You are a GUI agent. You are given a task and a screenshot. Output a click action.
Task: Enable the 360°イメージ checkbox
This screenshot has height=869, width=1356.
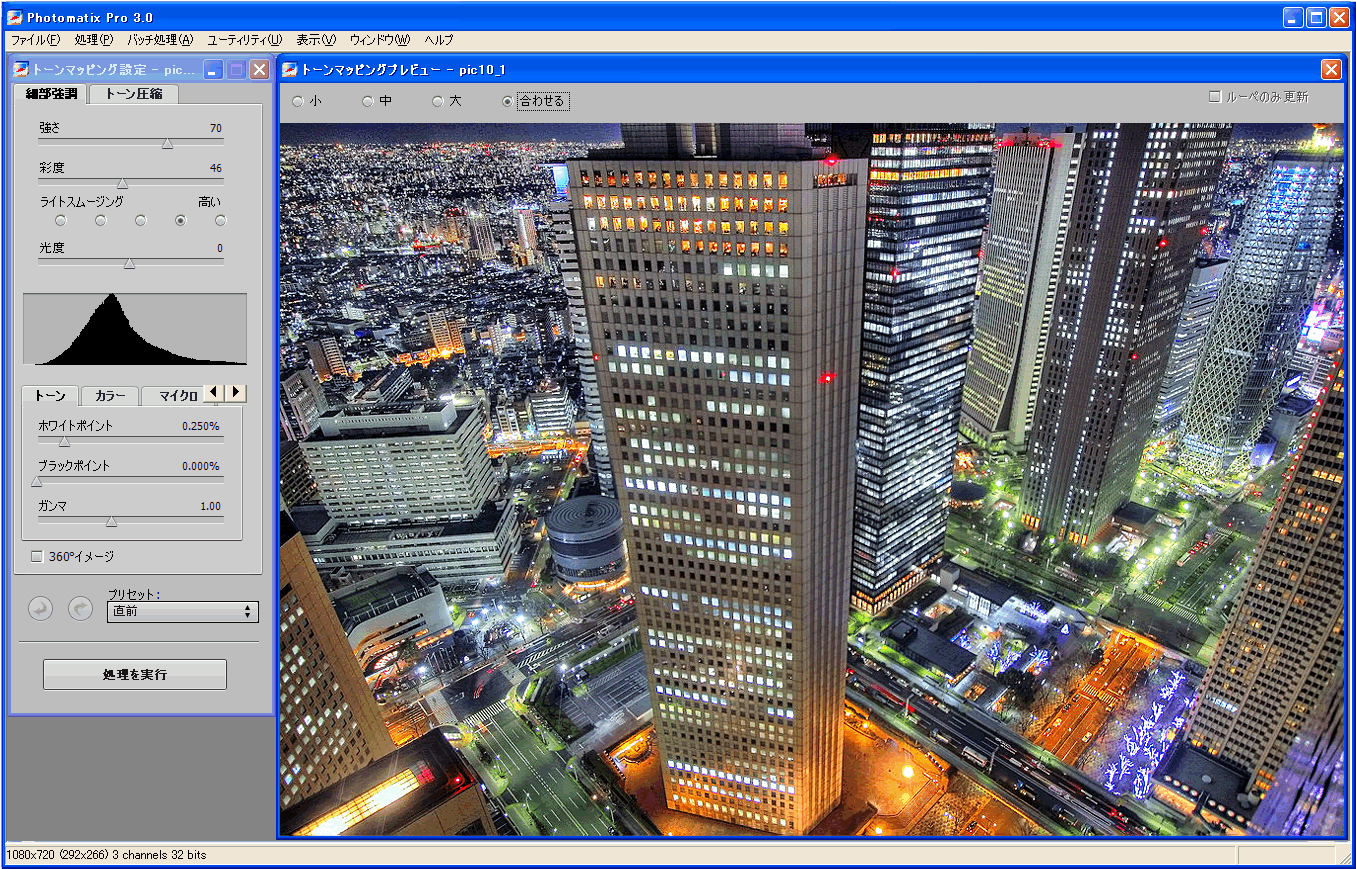tap(36, 556)
